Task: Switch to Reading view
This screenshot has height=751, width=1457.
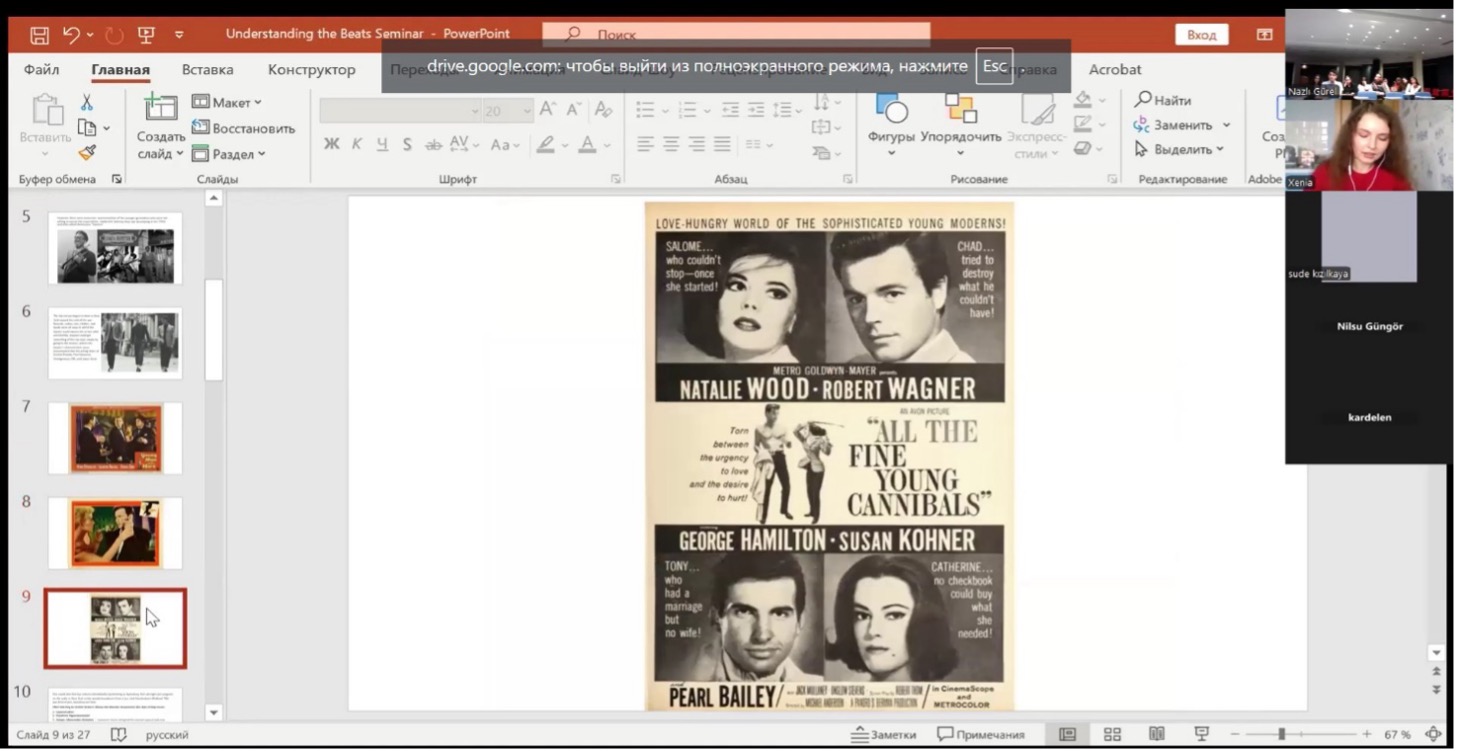Action: click(1157, 734)
